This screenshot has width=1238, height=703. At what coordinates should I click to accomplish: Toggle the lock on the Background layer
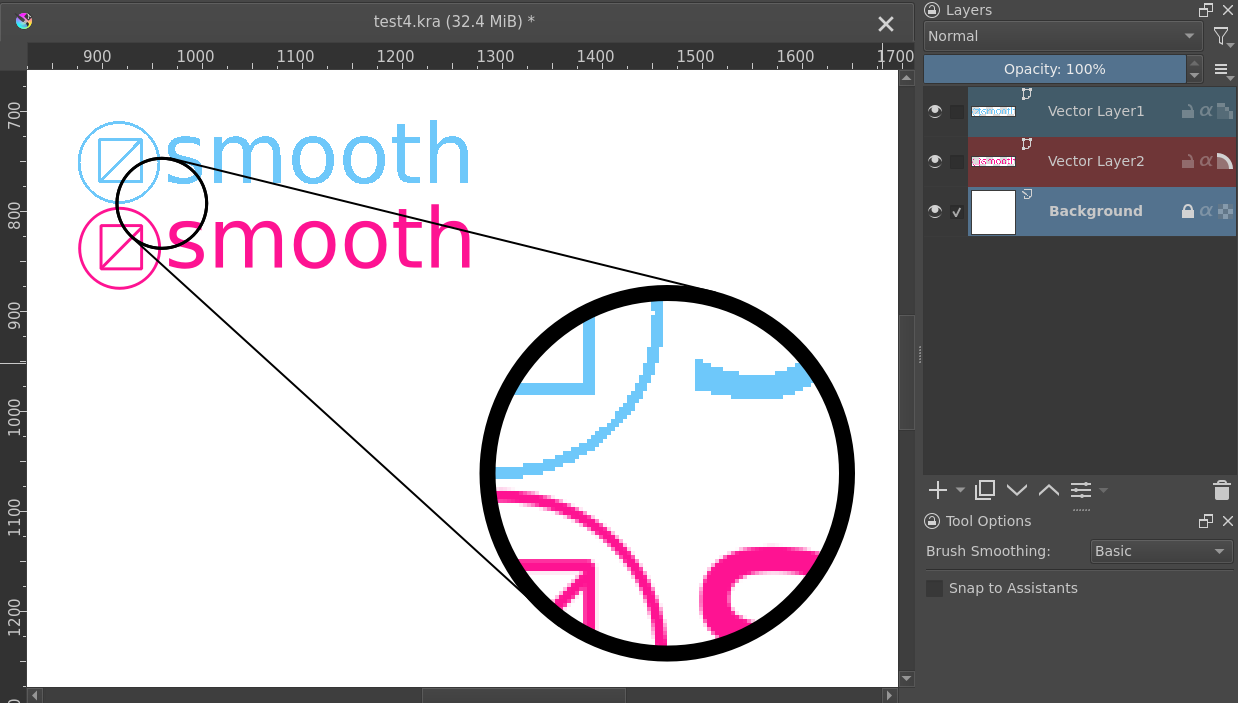click(x=1188, y=211)
